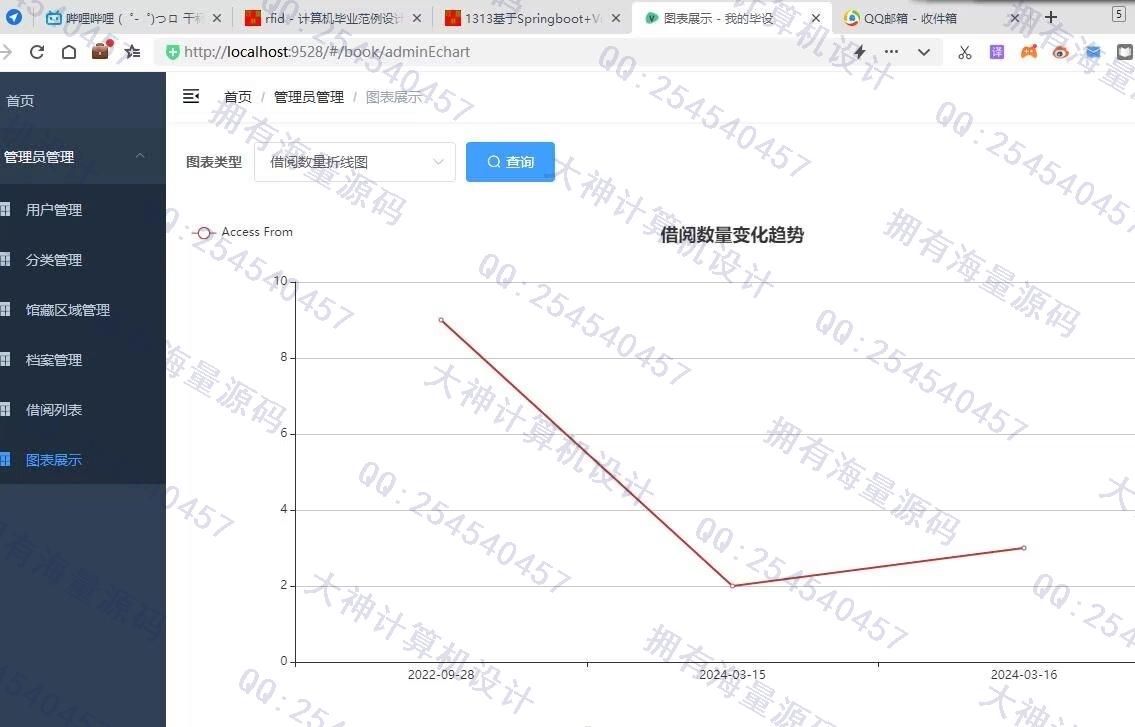Open a new browser tab with plus
The width and height of the screenshot is (1135, 727).
1051,17
